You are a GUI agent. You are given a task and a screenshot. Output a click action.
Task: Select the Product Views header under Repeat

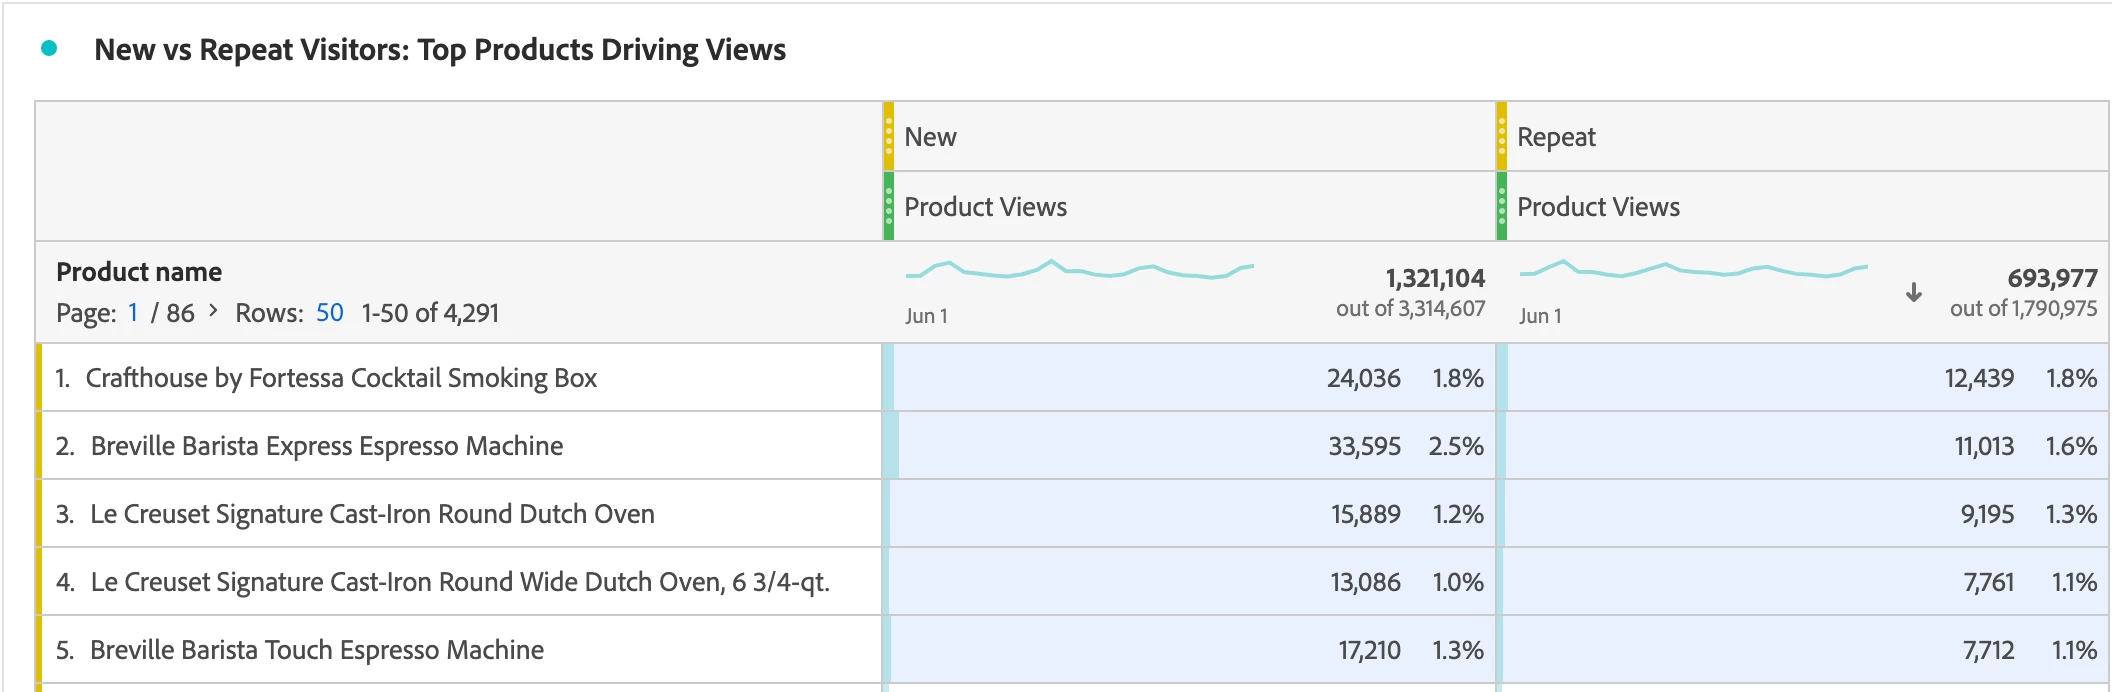coord(1802,206)
